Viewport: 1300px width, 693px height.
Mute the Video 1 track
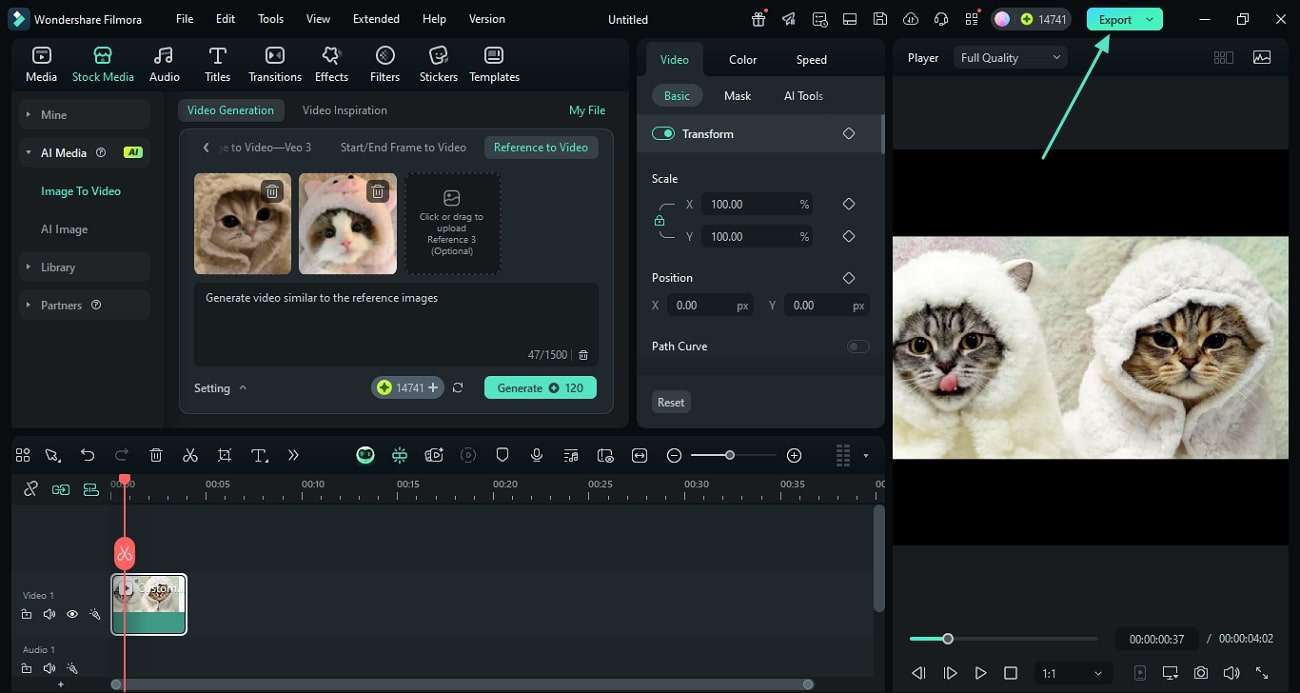click(49, 614)
